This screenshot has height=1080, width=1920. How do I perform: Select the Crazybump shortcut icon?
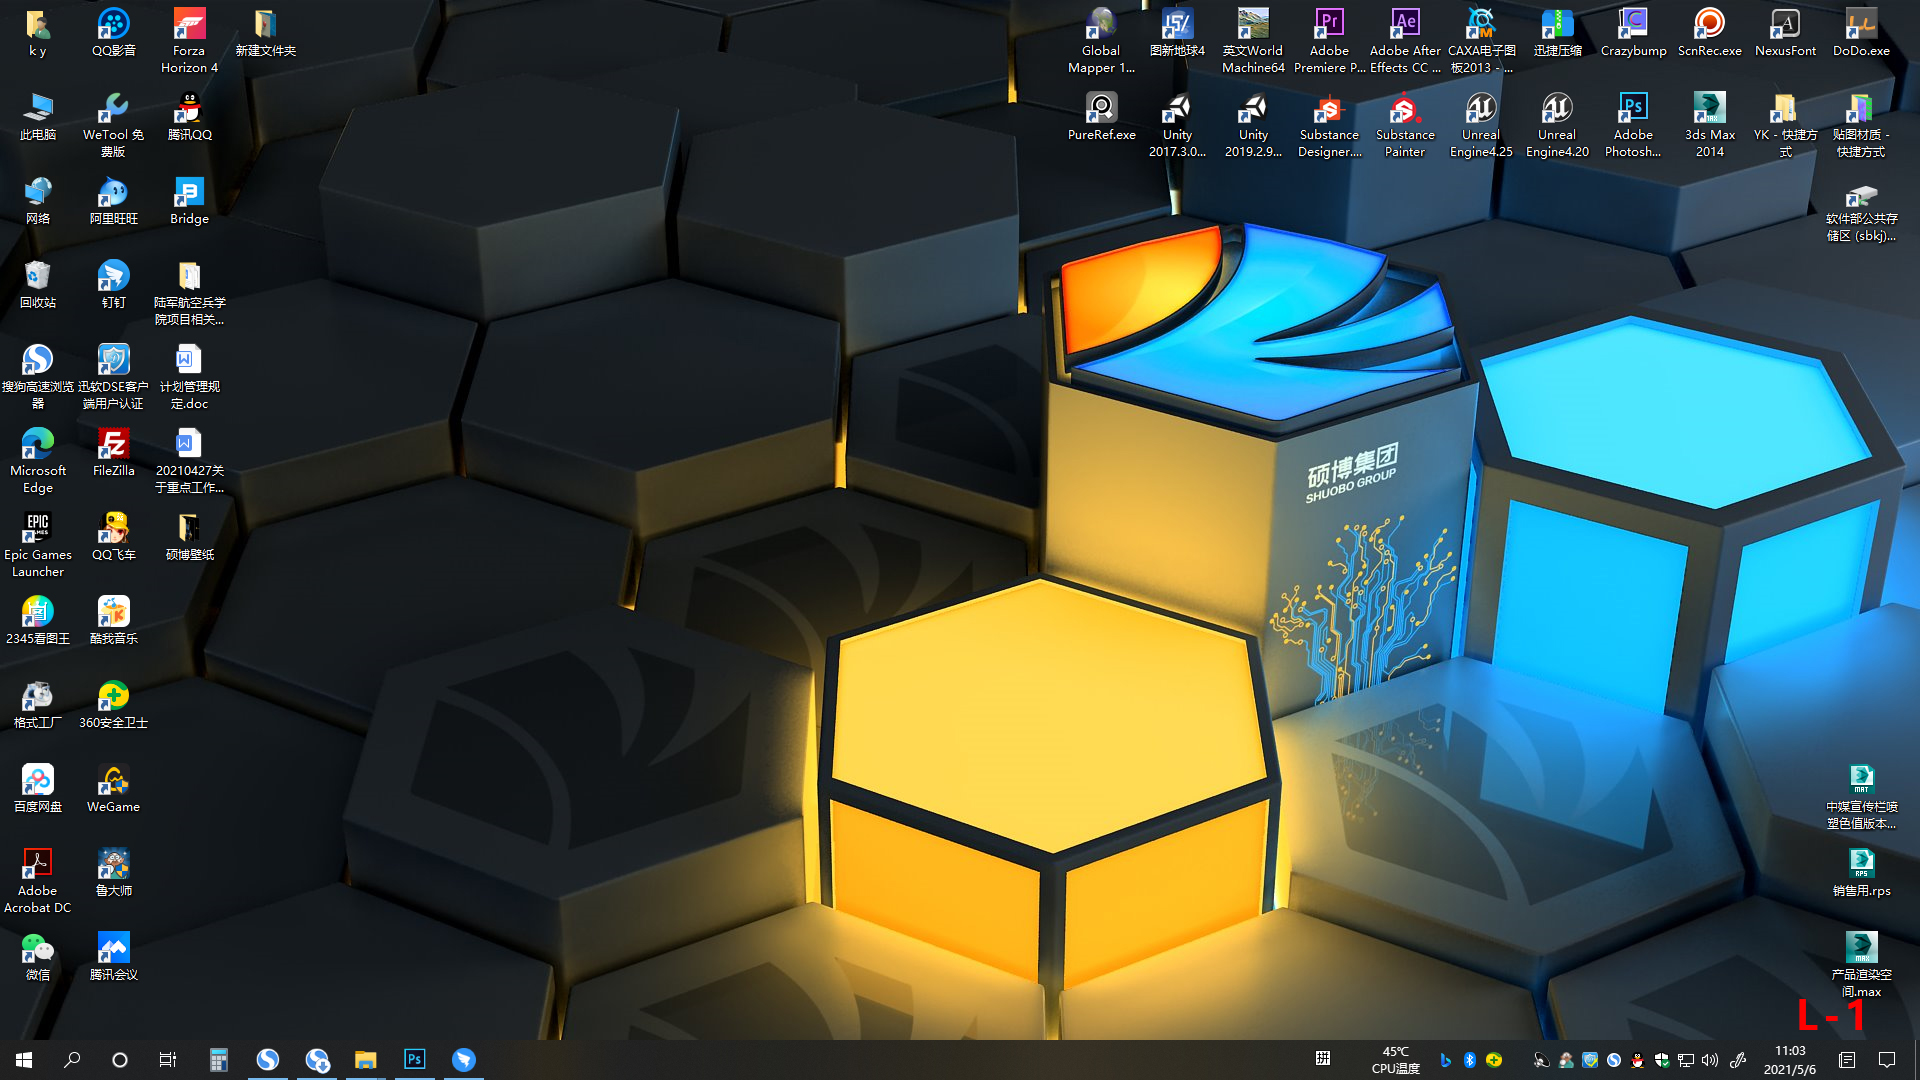1633,25
